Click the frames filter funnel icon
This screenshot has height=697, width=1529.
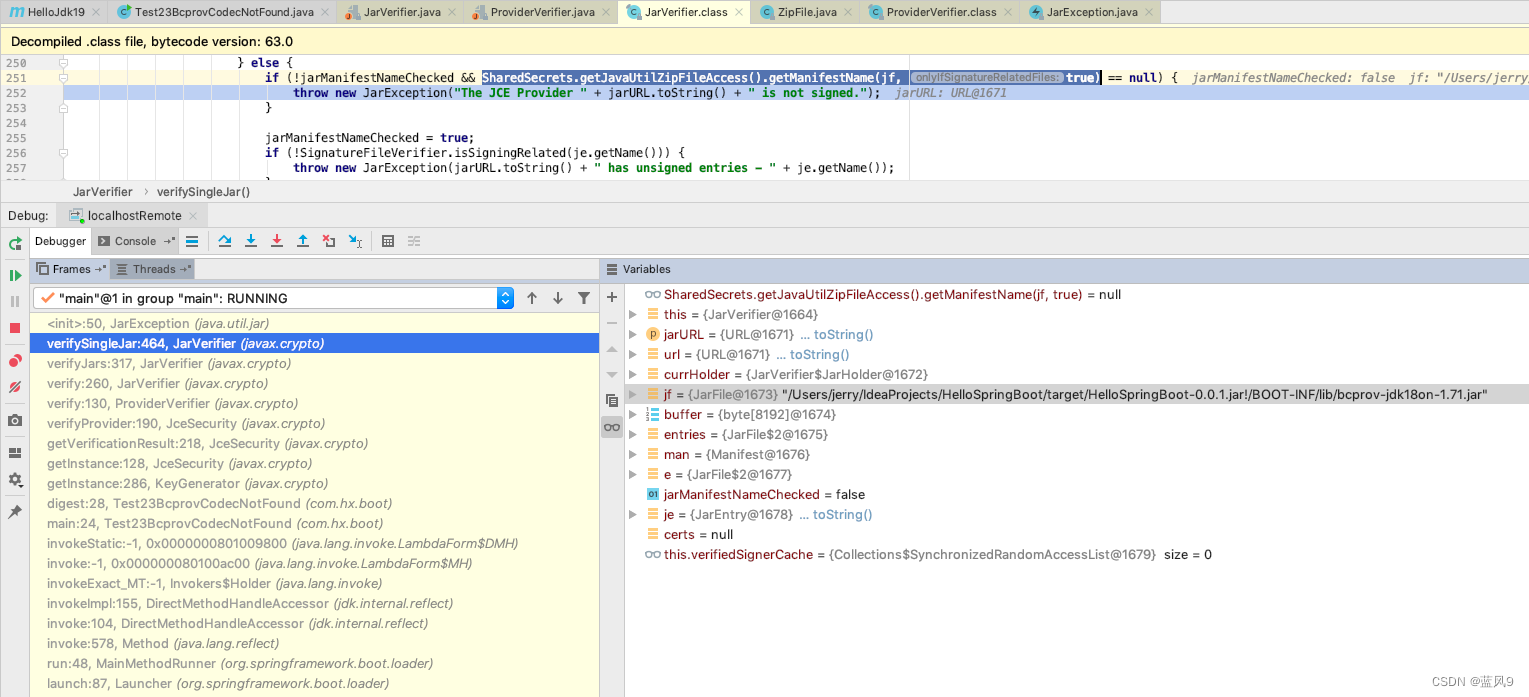click(584, 298)
